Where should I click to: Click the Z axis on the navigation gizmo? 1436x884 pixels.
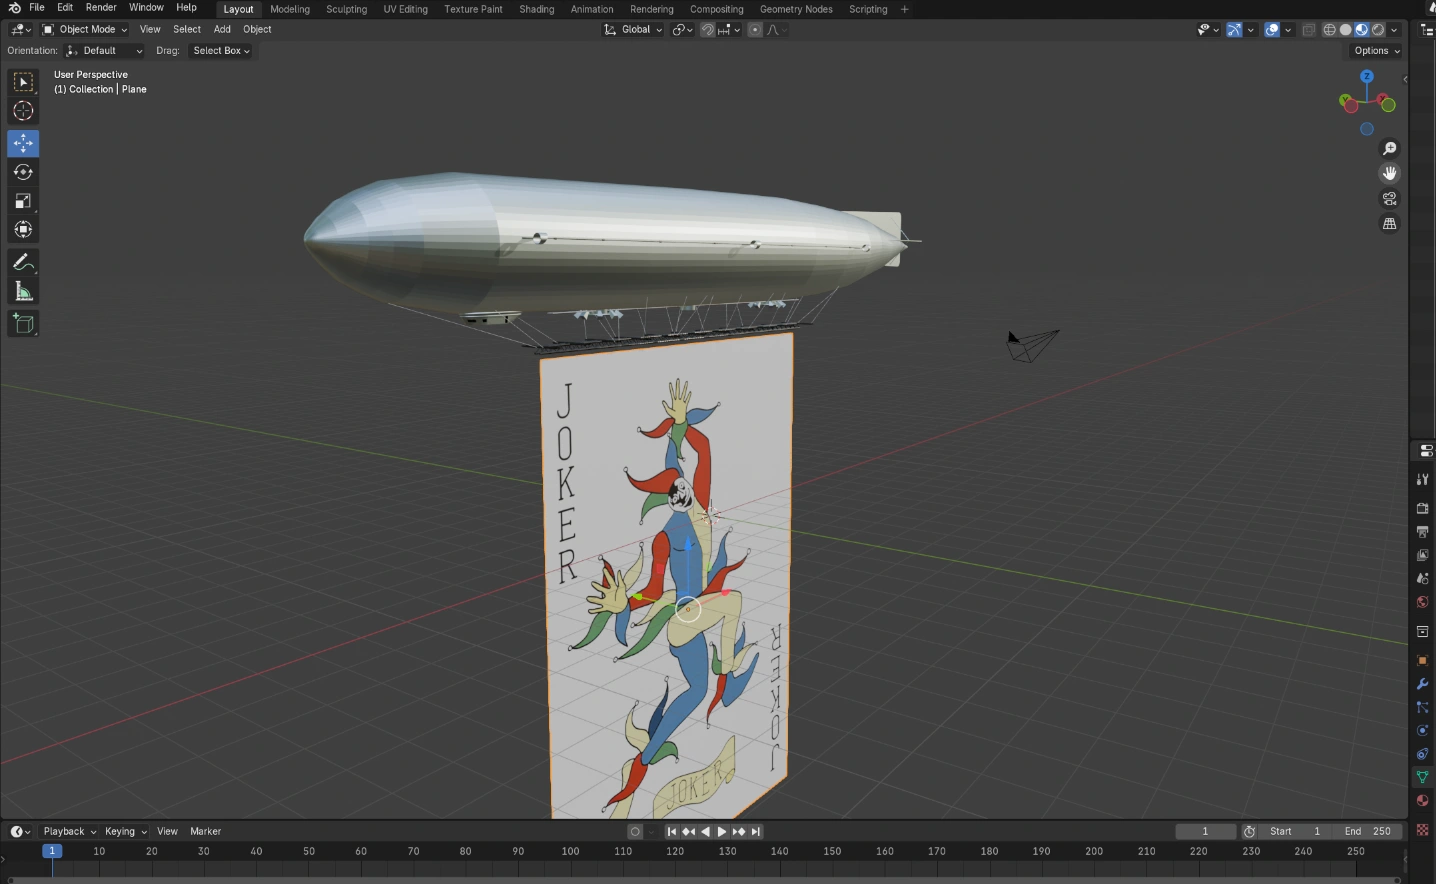[1367, 76]
